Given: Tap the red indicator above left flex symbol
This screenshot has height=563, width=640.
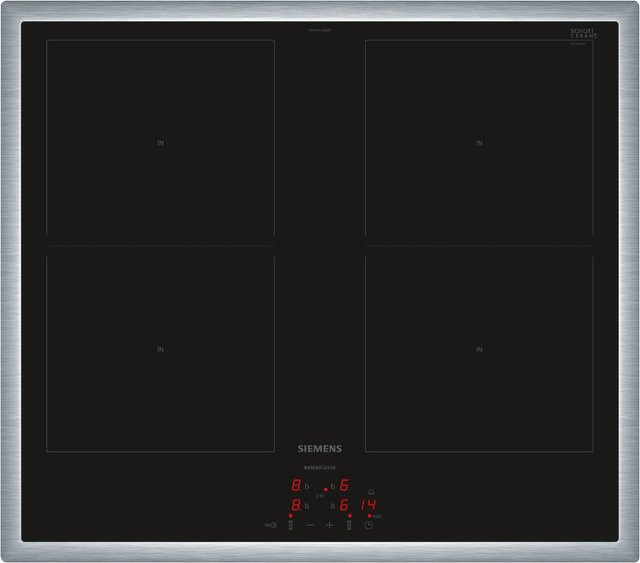Looking at the screenshot, I should [x=291, y=516].
